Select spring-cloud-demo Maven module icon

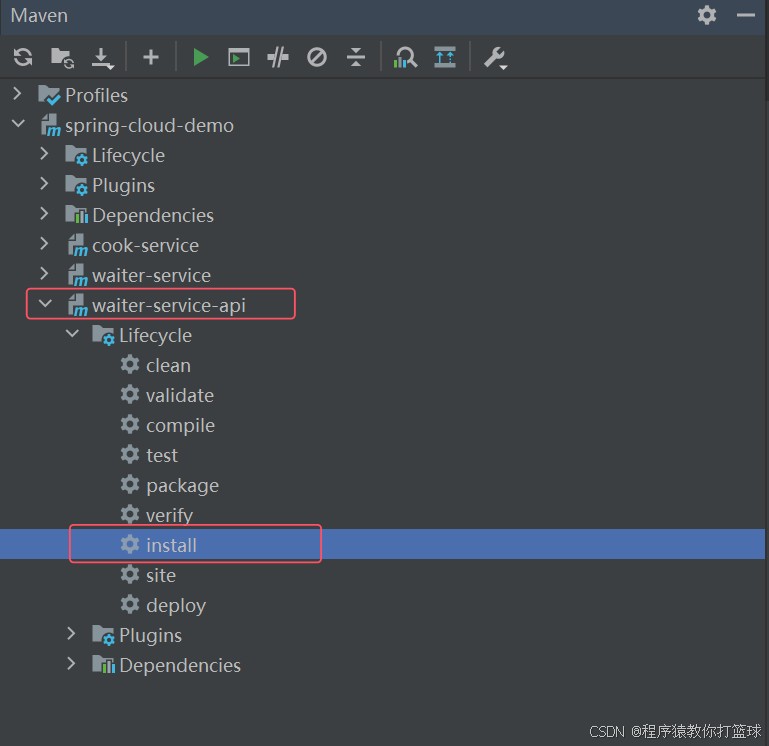pos(51,125)
